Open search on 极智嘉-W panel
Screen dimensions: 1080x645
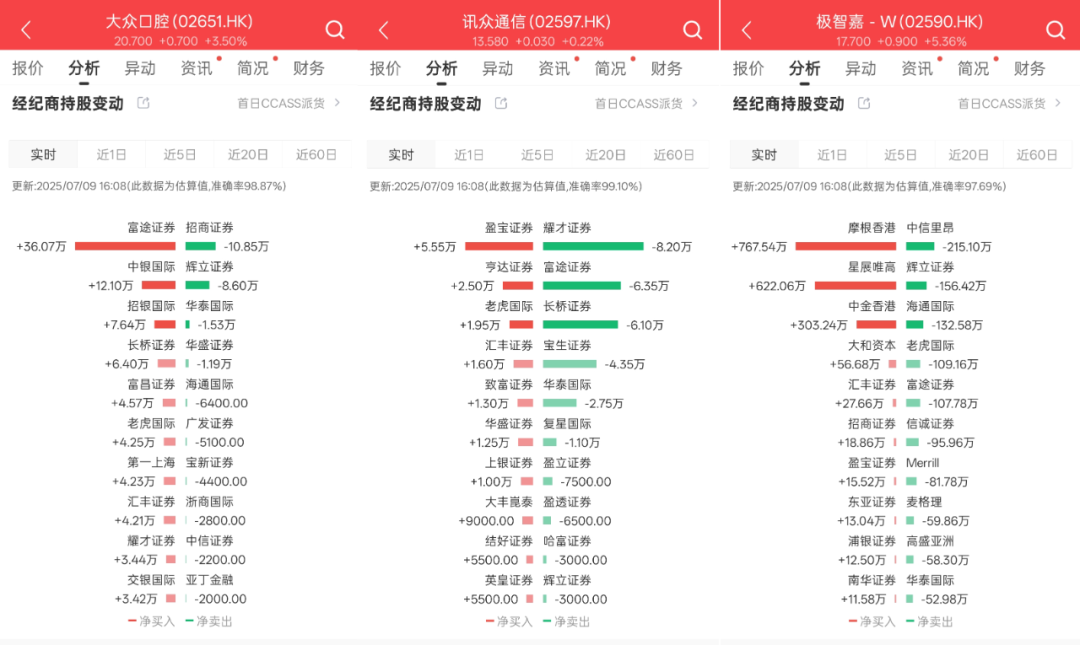tap(1055, 30)
